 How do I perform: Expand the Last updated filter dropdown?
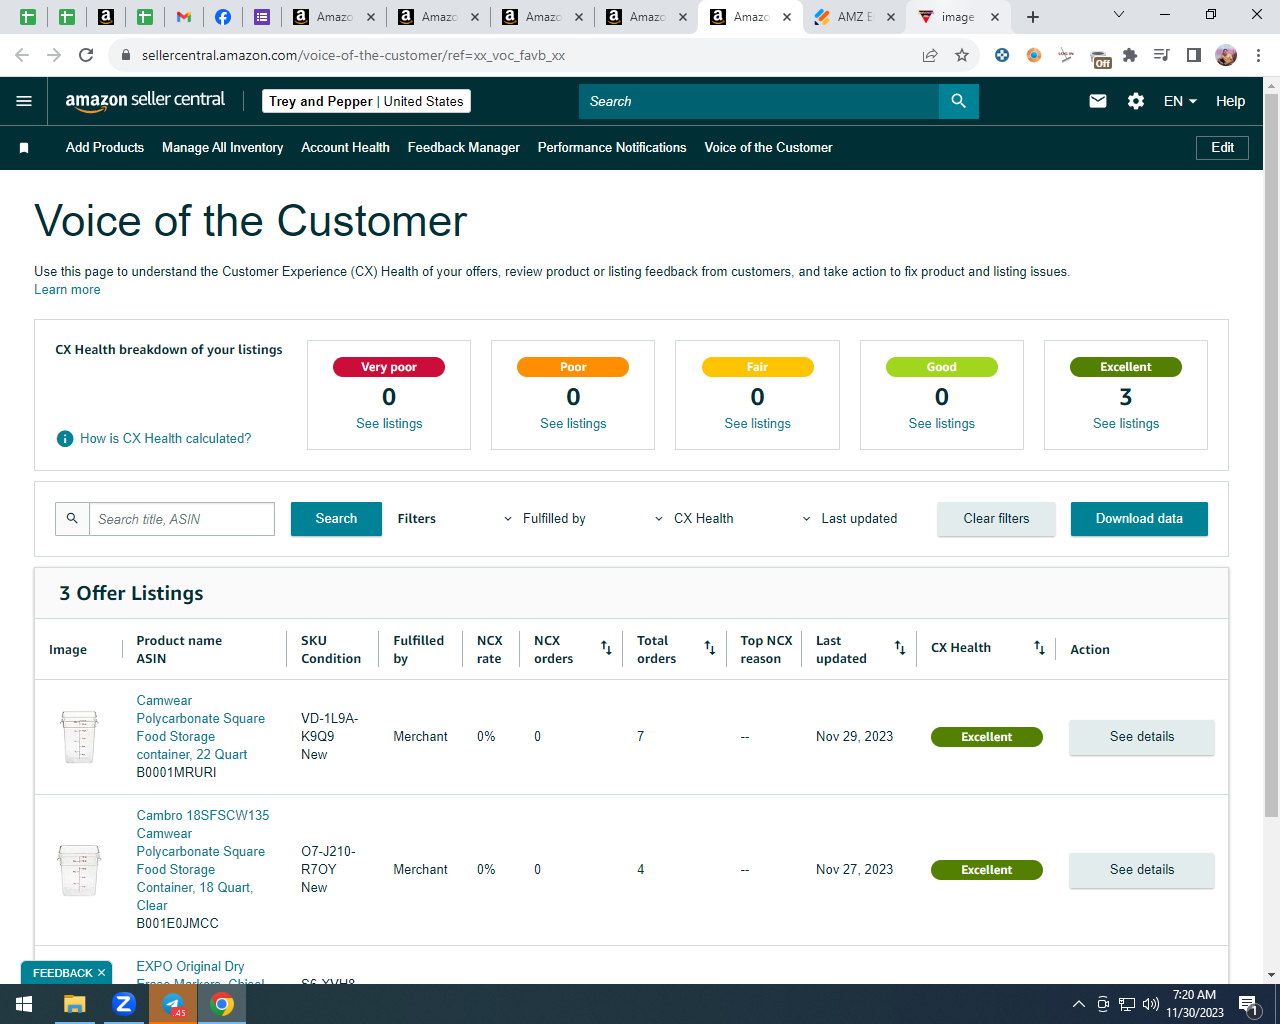(x=850, y=519)
